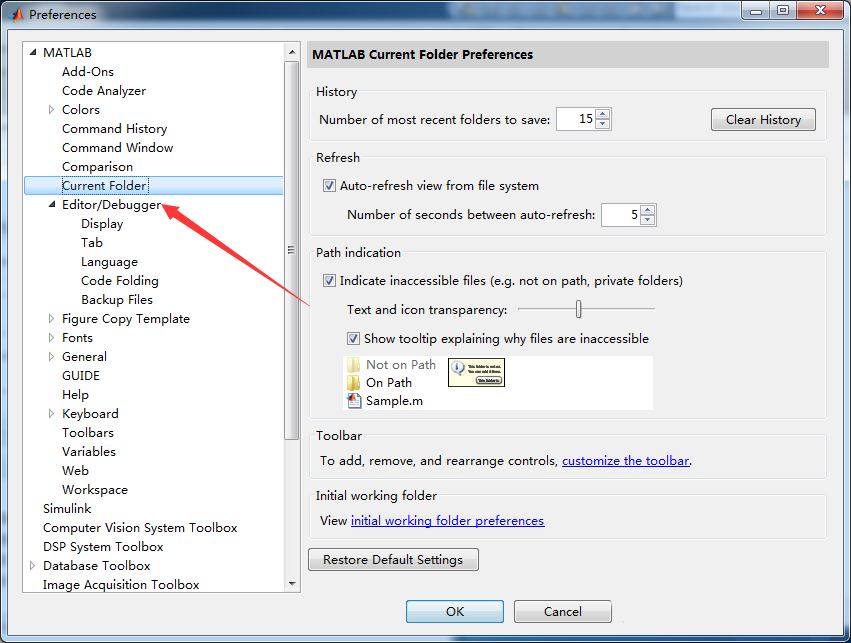Screen dimensions: 851x643
Task: Click the MATLAB logo in title bar
Action: click(x=17, y=15)
